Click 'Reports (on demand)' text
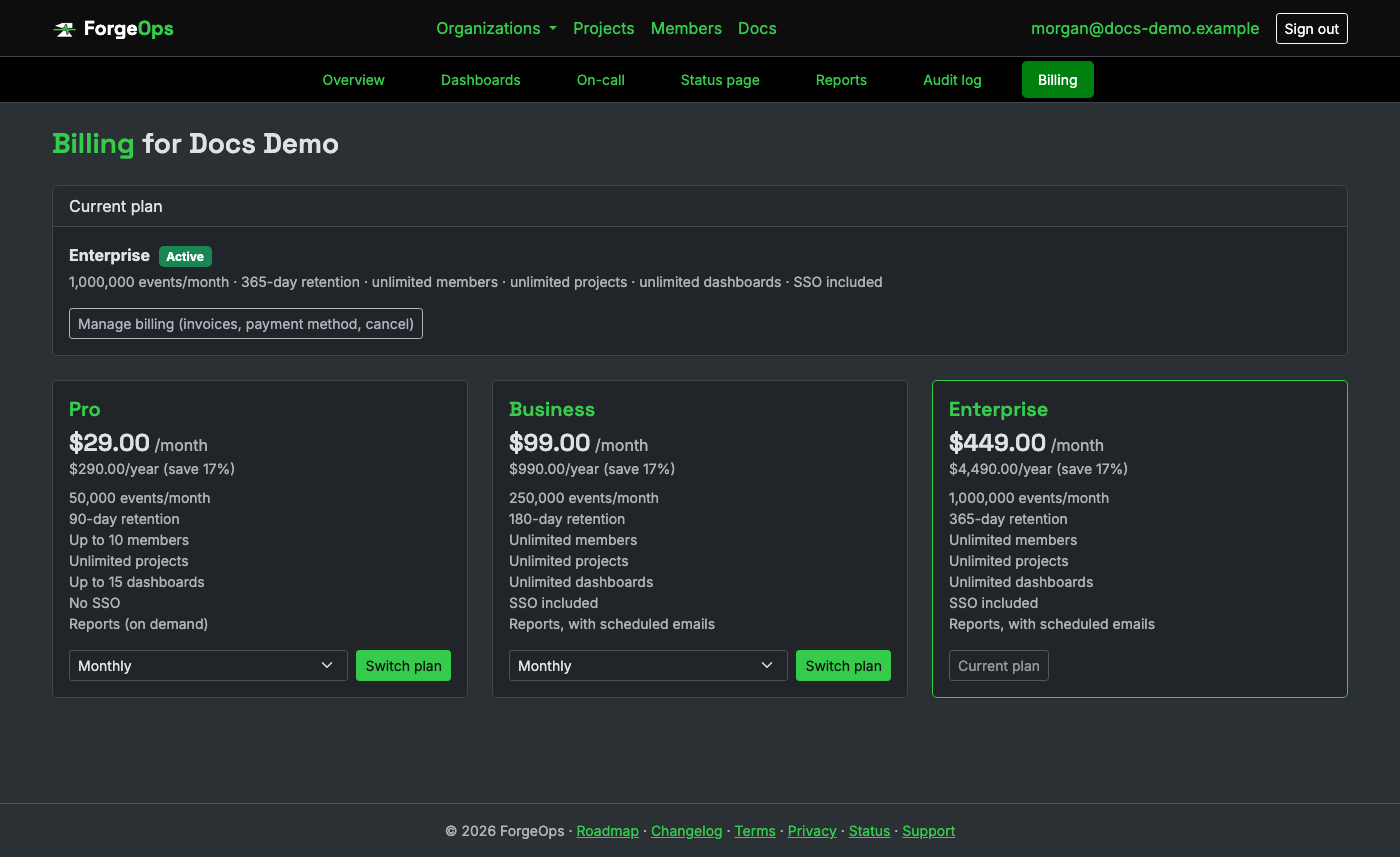Screen dimensions: 1400x857 pyautogui.click(x=139, y=624)
